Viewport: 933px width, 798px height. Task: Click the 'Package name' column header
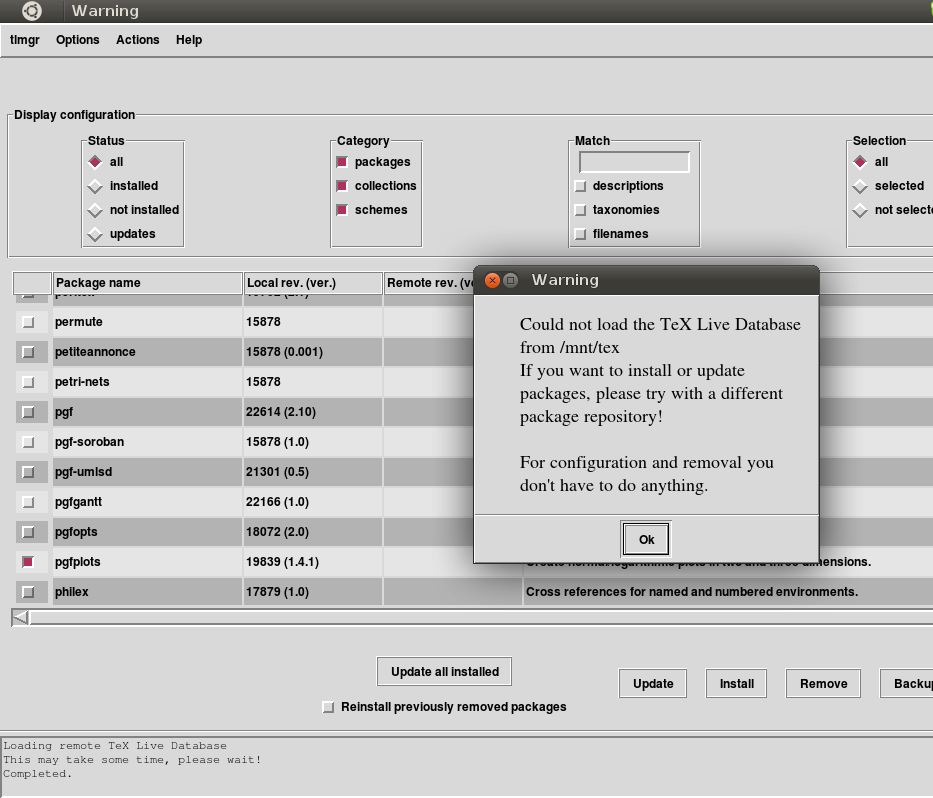pos(148,283)
